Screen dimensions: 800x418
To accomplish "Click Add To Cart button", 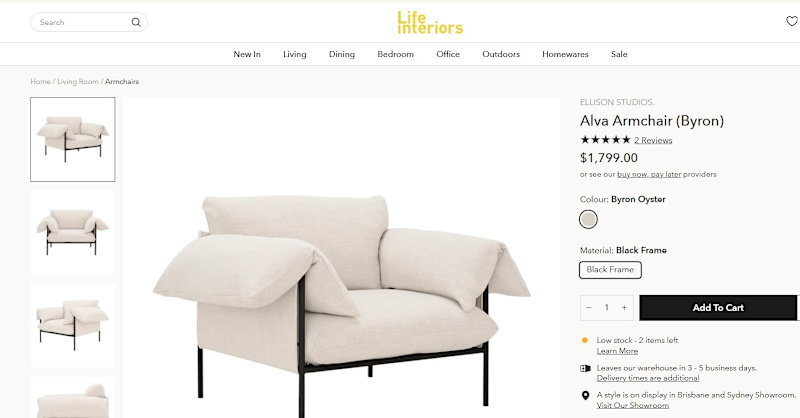I will [x=718, y=308].
